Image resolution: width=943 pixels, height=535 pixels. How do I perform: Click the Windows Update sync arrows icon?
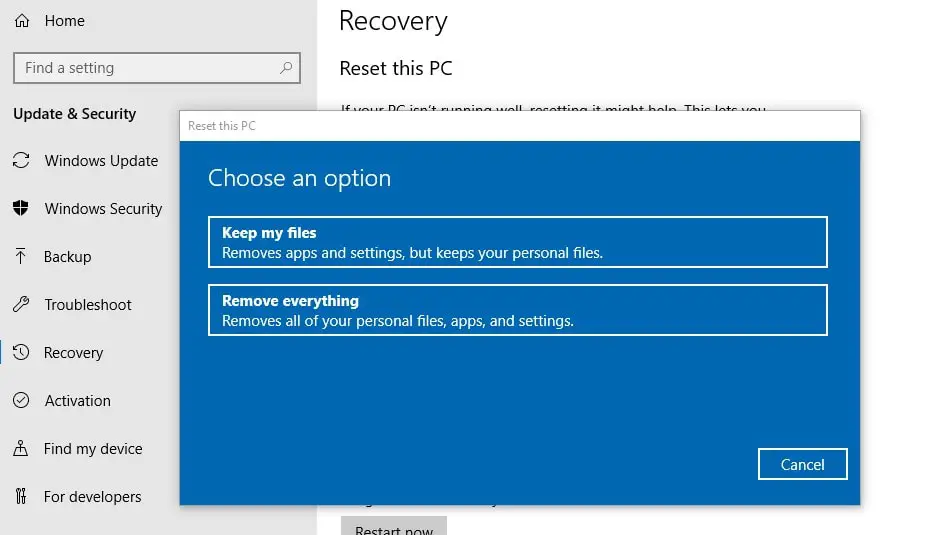pos(21,161)
